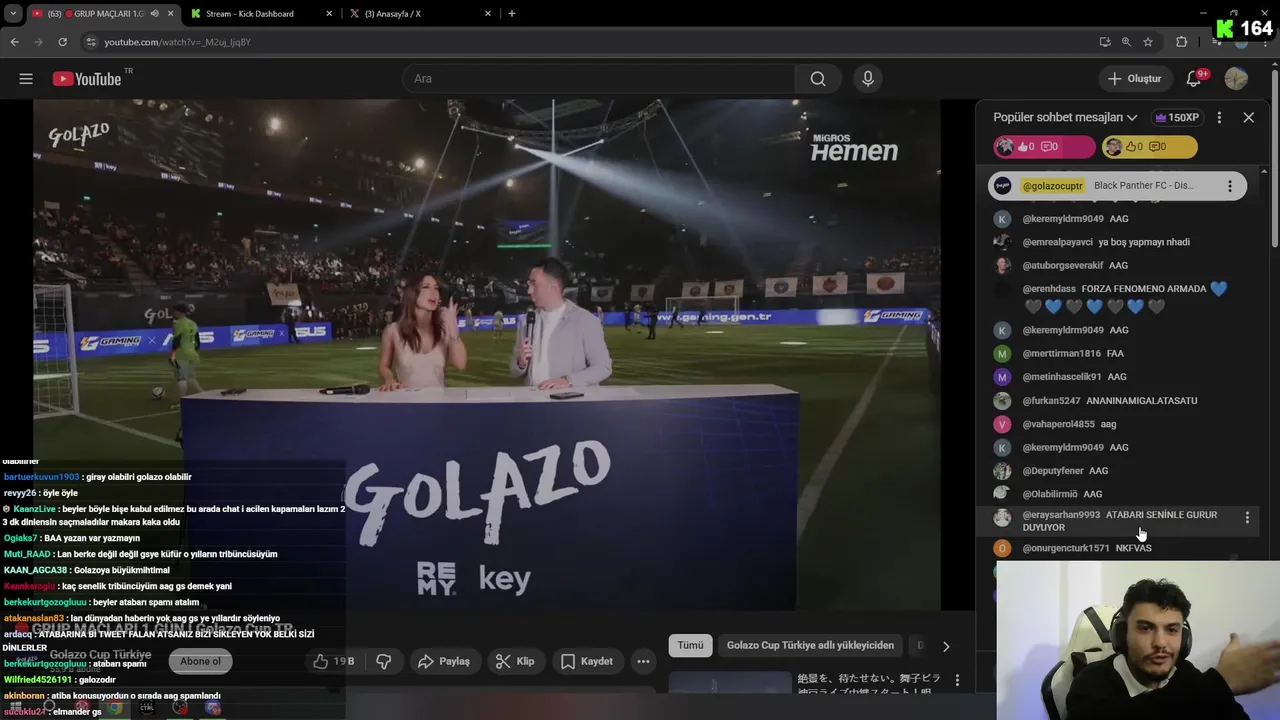The image size is (1280, 720).
Task: Share the video with Paylaş
Action: (444, 661)
